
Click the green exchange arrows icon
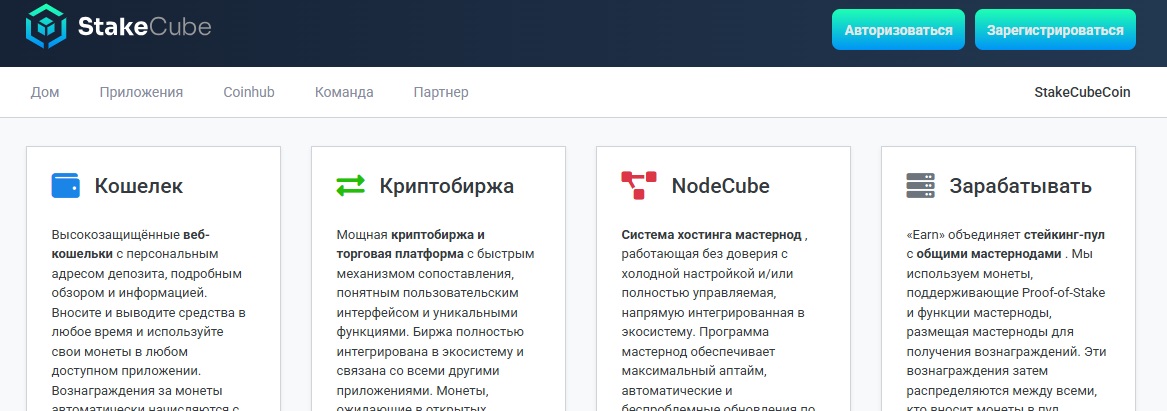351,185
